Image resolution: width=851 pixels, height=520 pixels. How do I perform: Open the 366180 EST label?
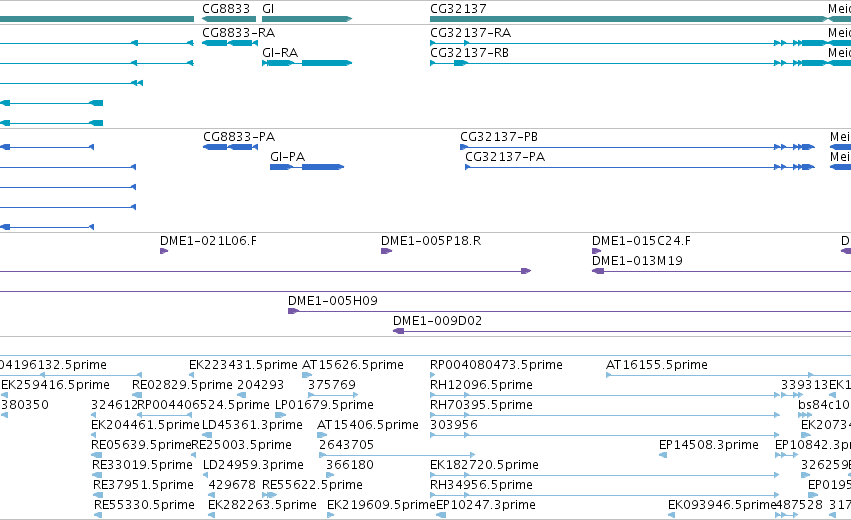[350, 465]
